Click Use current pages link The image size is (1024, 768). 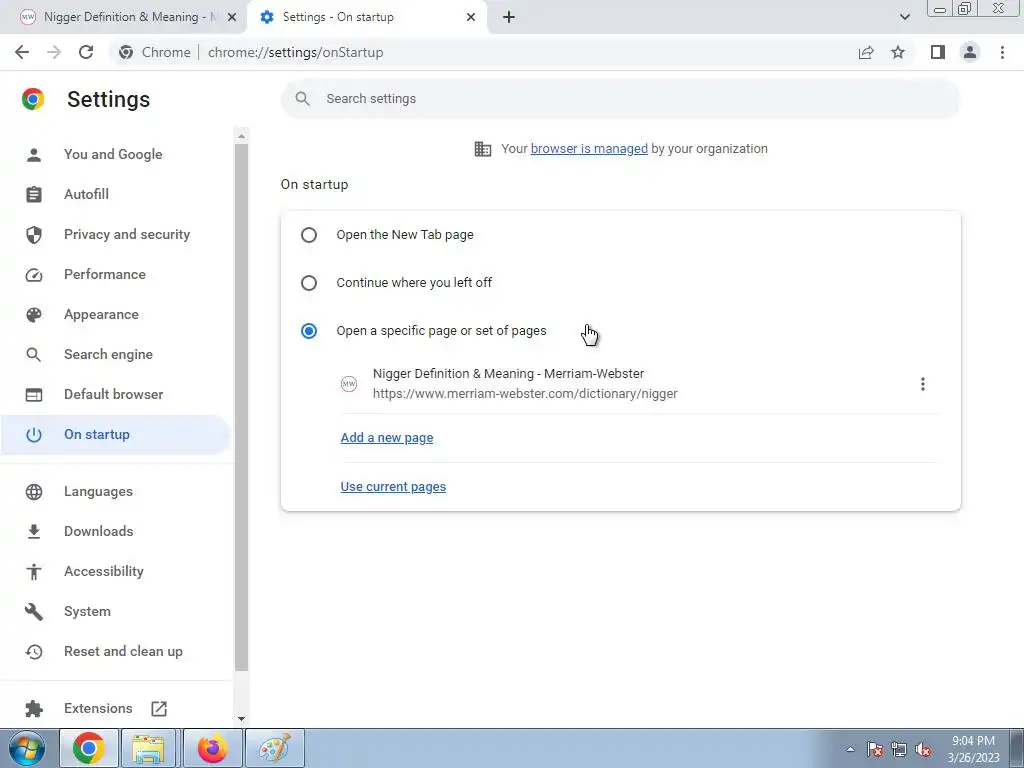click(393, 487)
